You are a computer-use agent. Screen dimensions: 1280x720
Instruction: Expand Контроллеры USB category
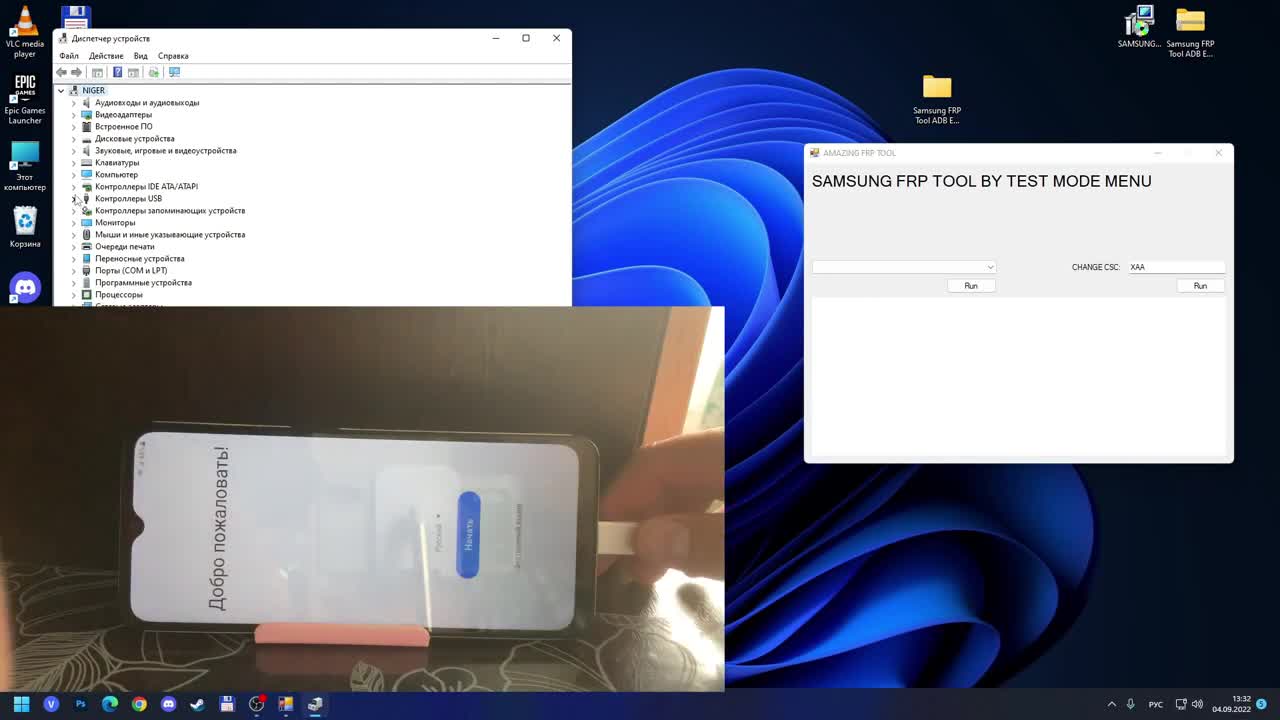tap(73, 199)
